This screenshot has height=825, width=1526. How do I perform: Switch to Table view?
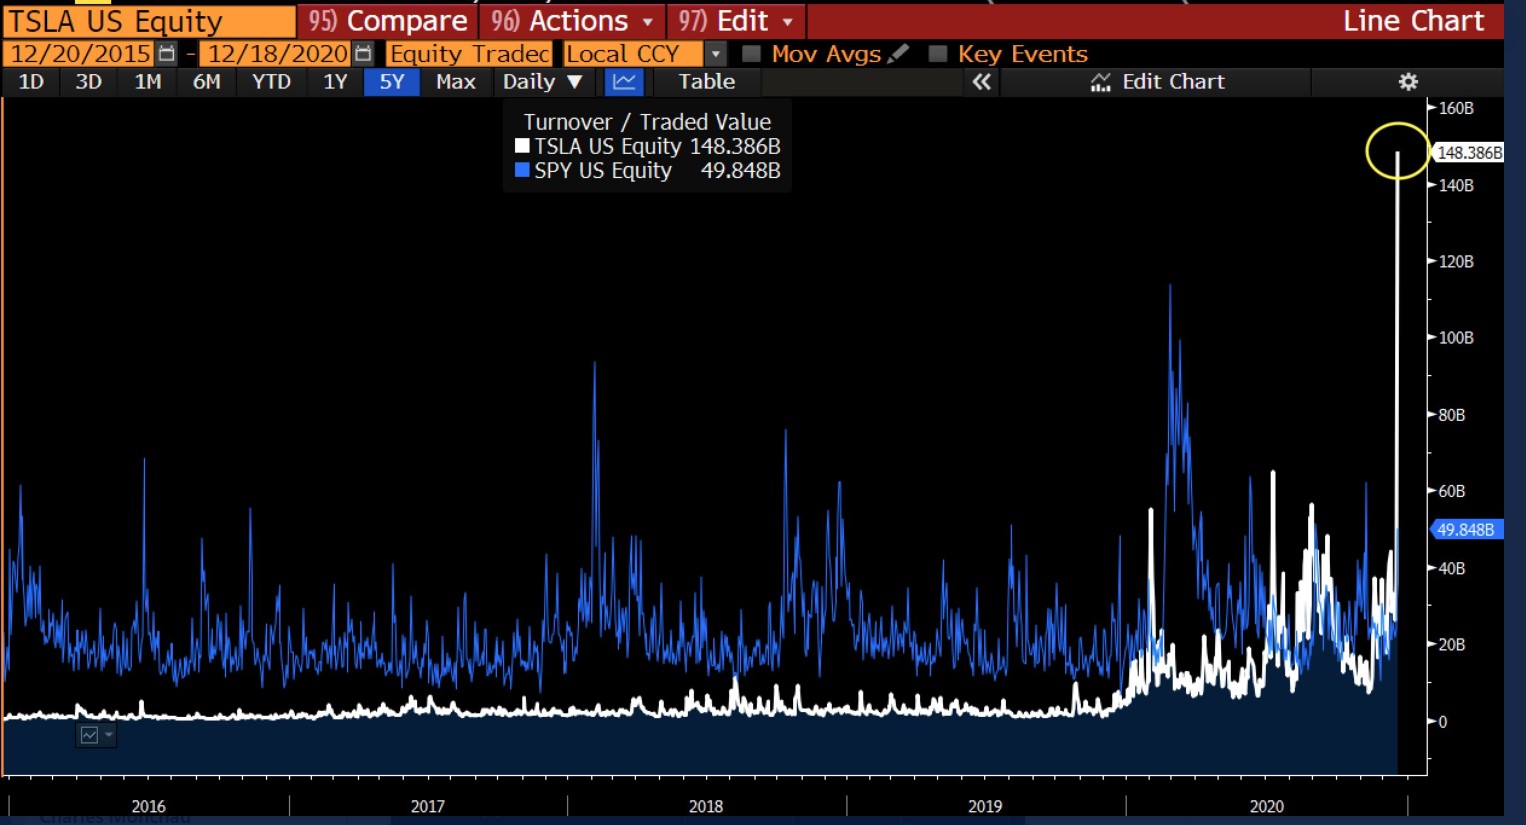tap(706, 82)
